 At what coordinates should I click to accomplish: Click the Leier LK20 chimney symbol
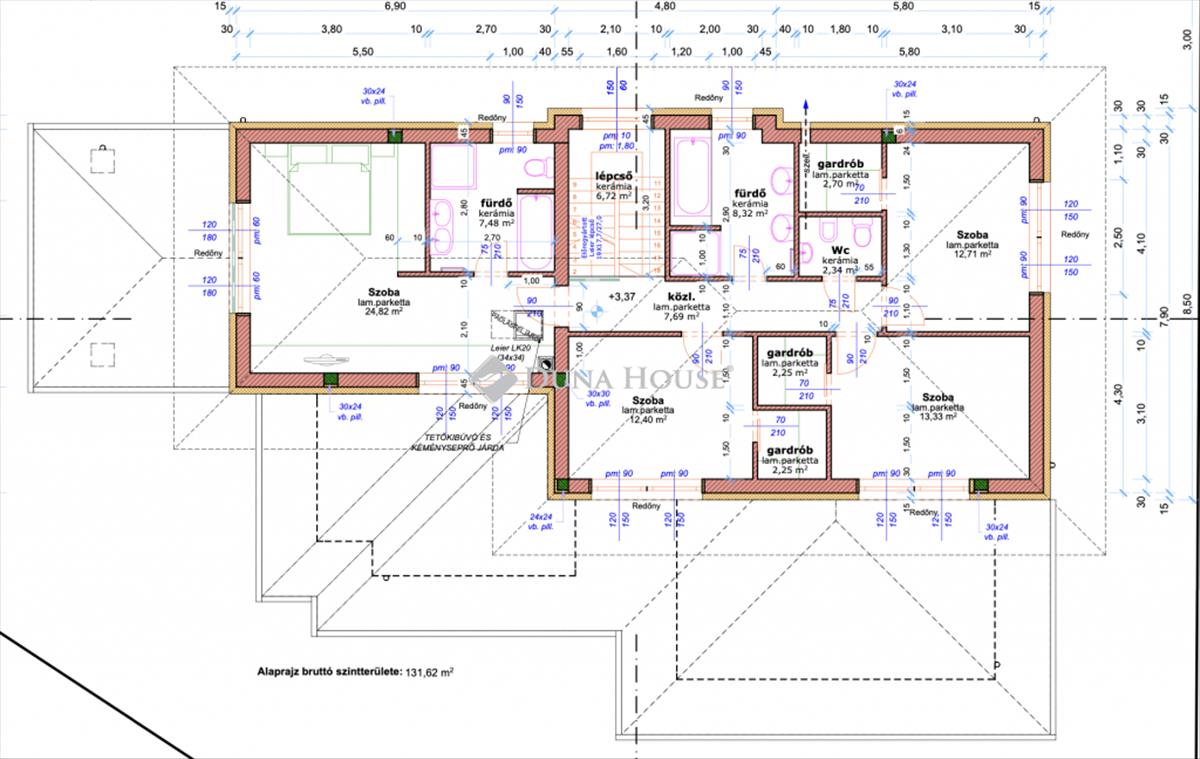pyautogui.click(x=543, y=364)
